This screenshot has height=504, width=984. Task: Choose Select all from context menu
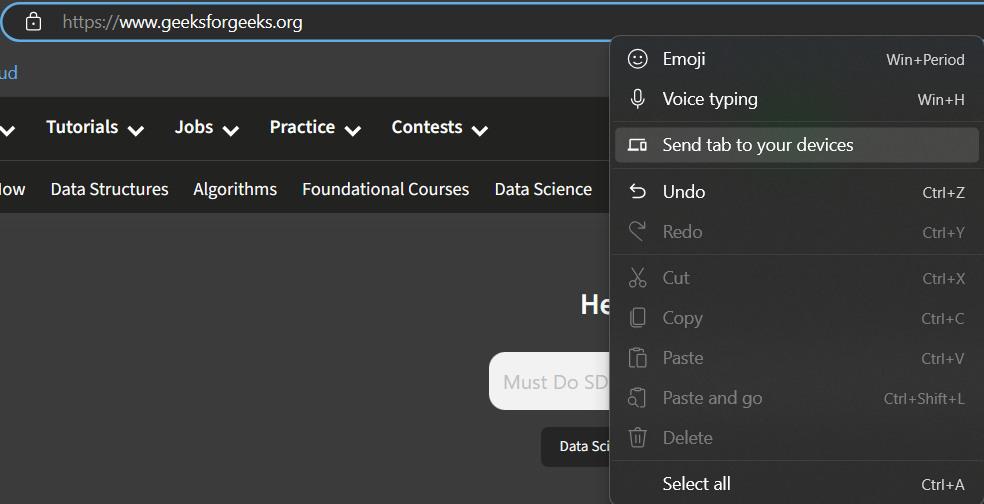pyautogui.click(x=696, y=484)
